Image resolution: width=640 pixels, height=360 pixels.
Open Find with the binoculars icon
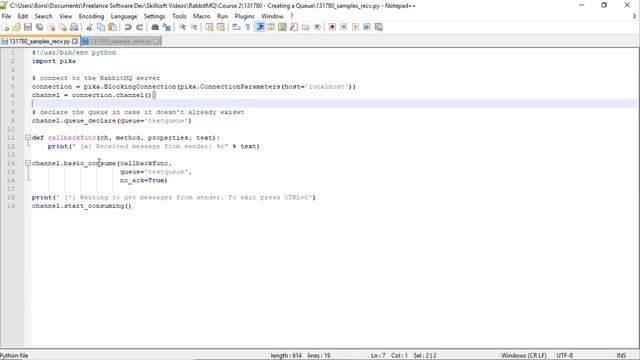[155, 27]
